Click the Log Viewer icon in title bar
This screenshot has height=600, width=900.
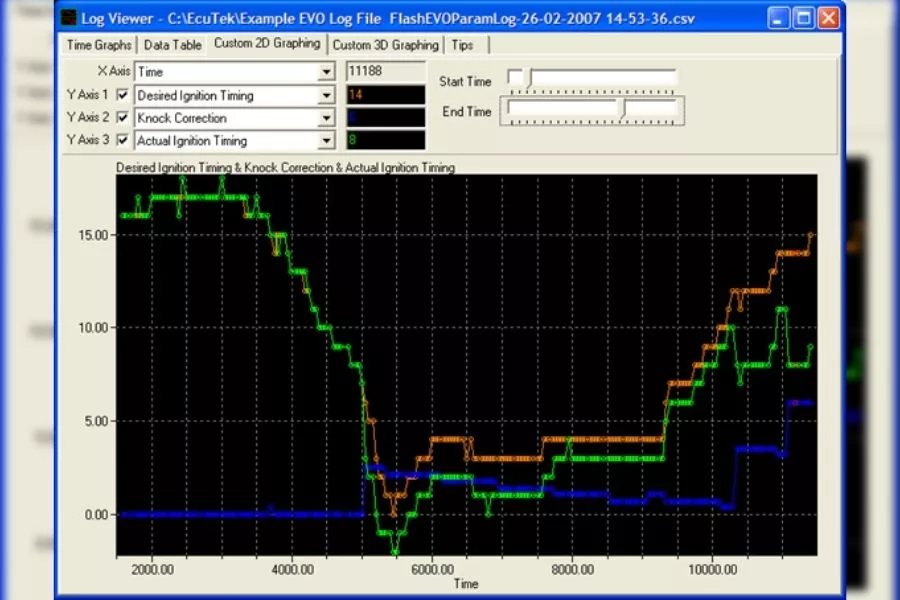click(x=68, y=17)
